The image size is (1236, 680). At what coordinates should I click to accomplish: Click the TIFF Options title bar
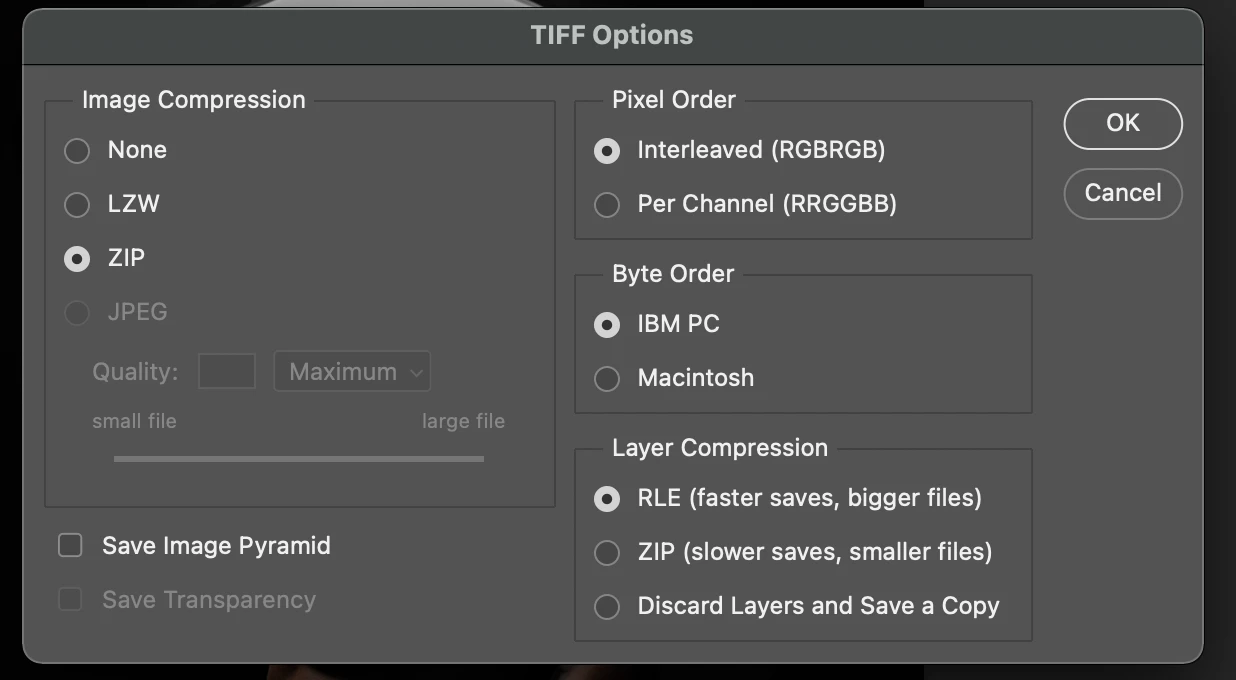click(x=612, y=36)
